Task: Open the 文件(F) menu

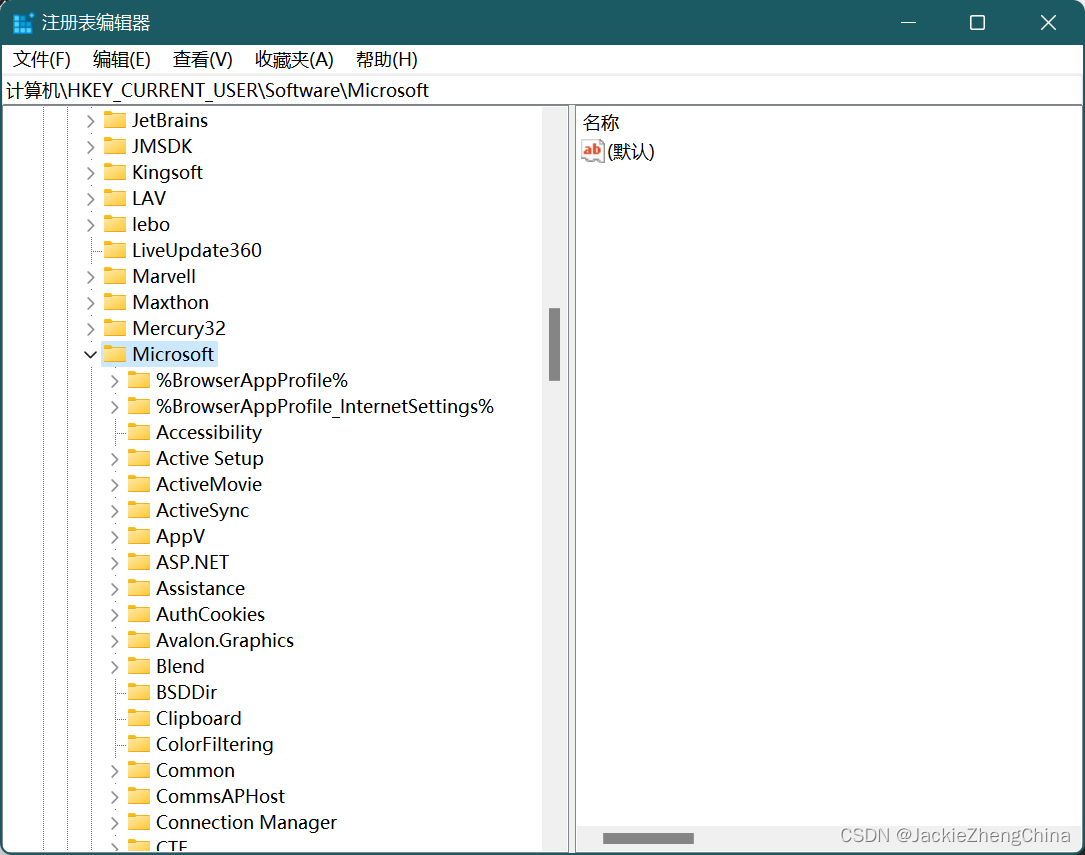Action: click(x=42, y=59)
